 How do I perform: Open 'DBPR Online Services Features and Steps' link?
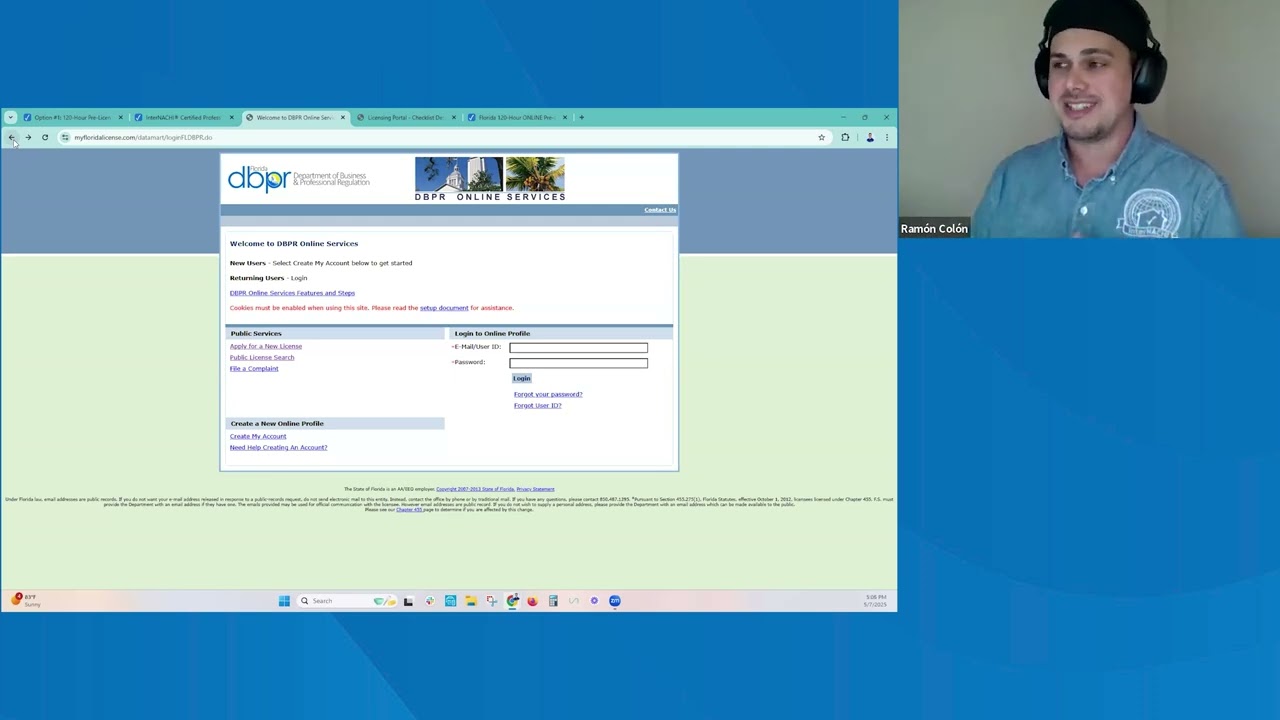click(x=292, y=293)
